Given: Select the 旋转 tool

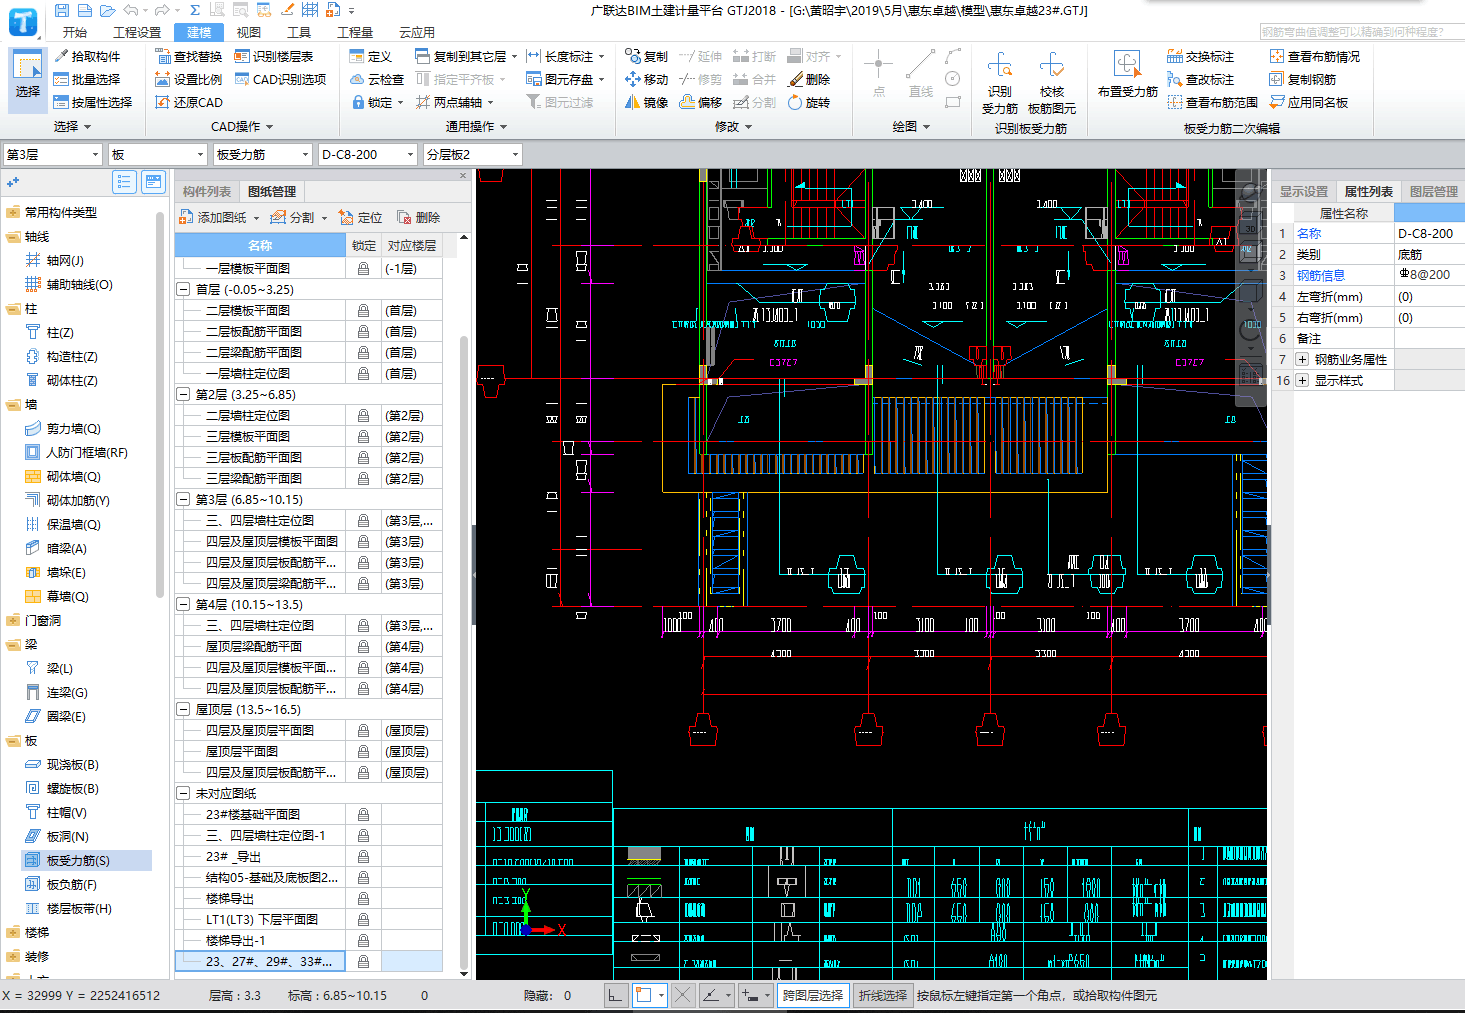Looking at the screenshot, I should pyautogui.click(x=809, y=102).
